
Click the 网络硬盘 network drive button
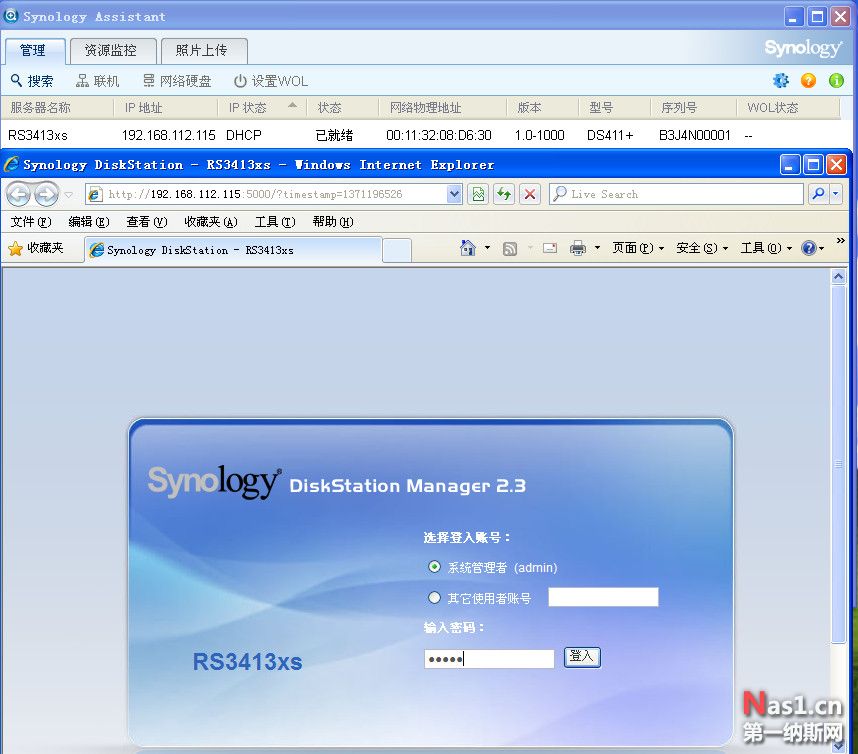[177, 81]
